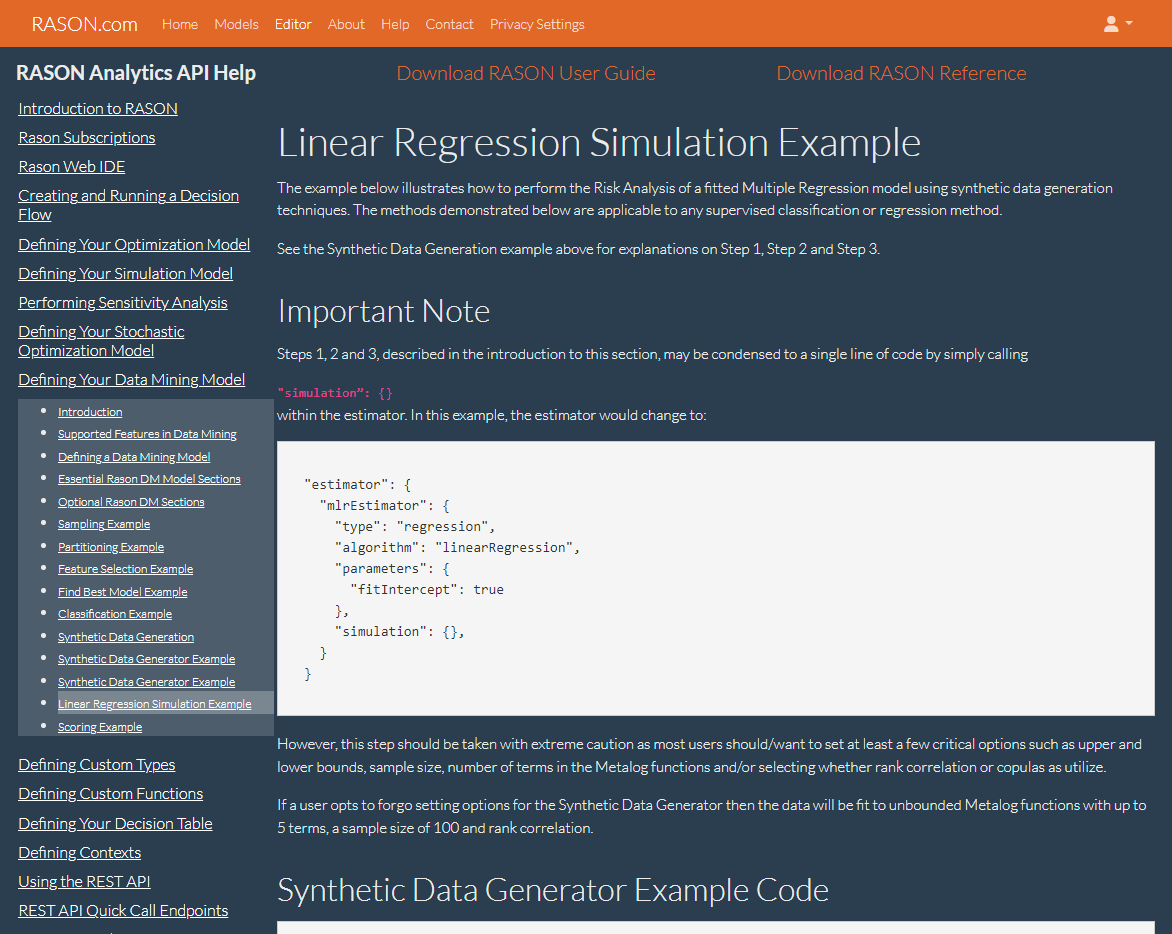Open Introduction to RASON
Image resolution: width=1172 pixels, height=934 pixels.
point(98,108)
